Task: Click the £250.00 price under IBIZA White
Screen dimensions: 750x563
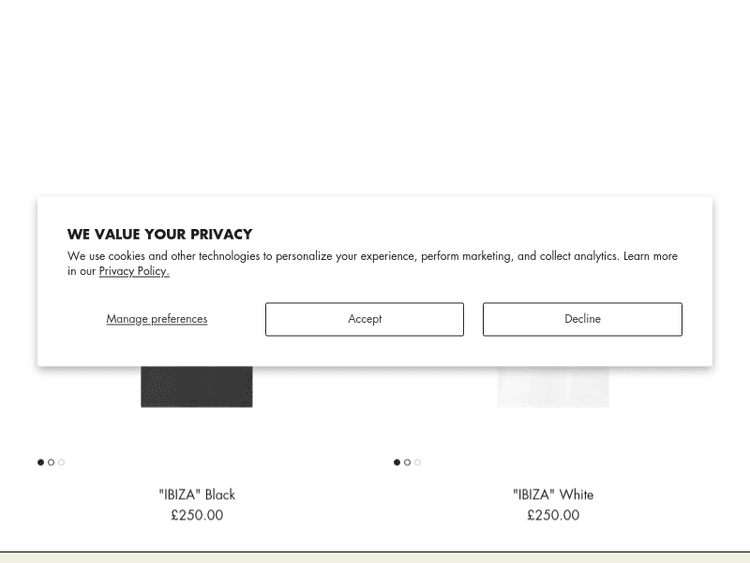Action: [x=553, y=515]
